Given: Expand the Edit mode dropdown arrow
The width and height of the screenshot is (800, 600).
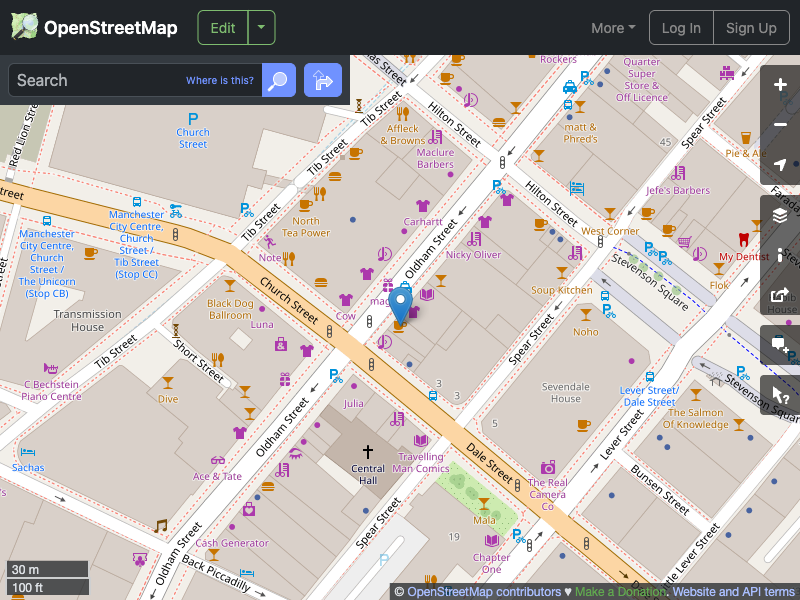Looking at the screenshot, I should (260, 27).
